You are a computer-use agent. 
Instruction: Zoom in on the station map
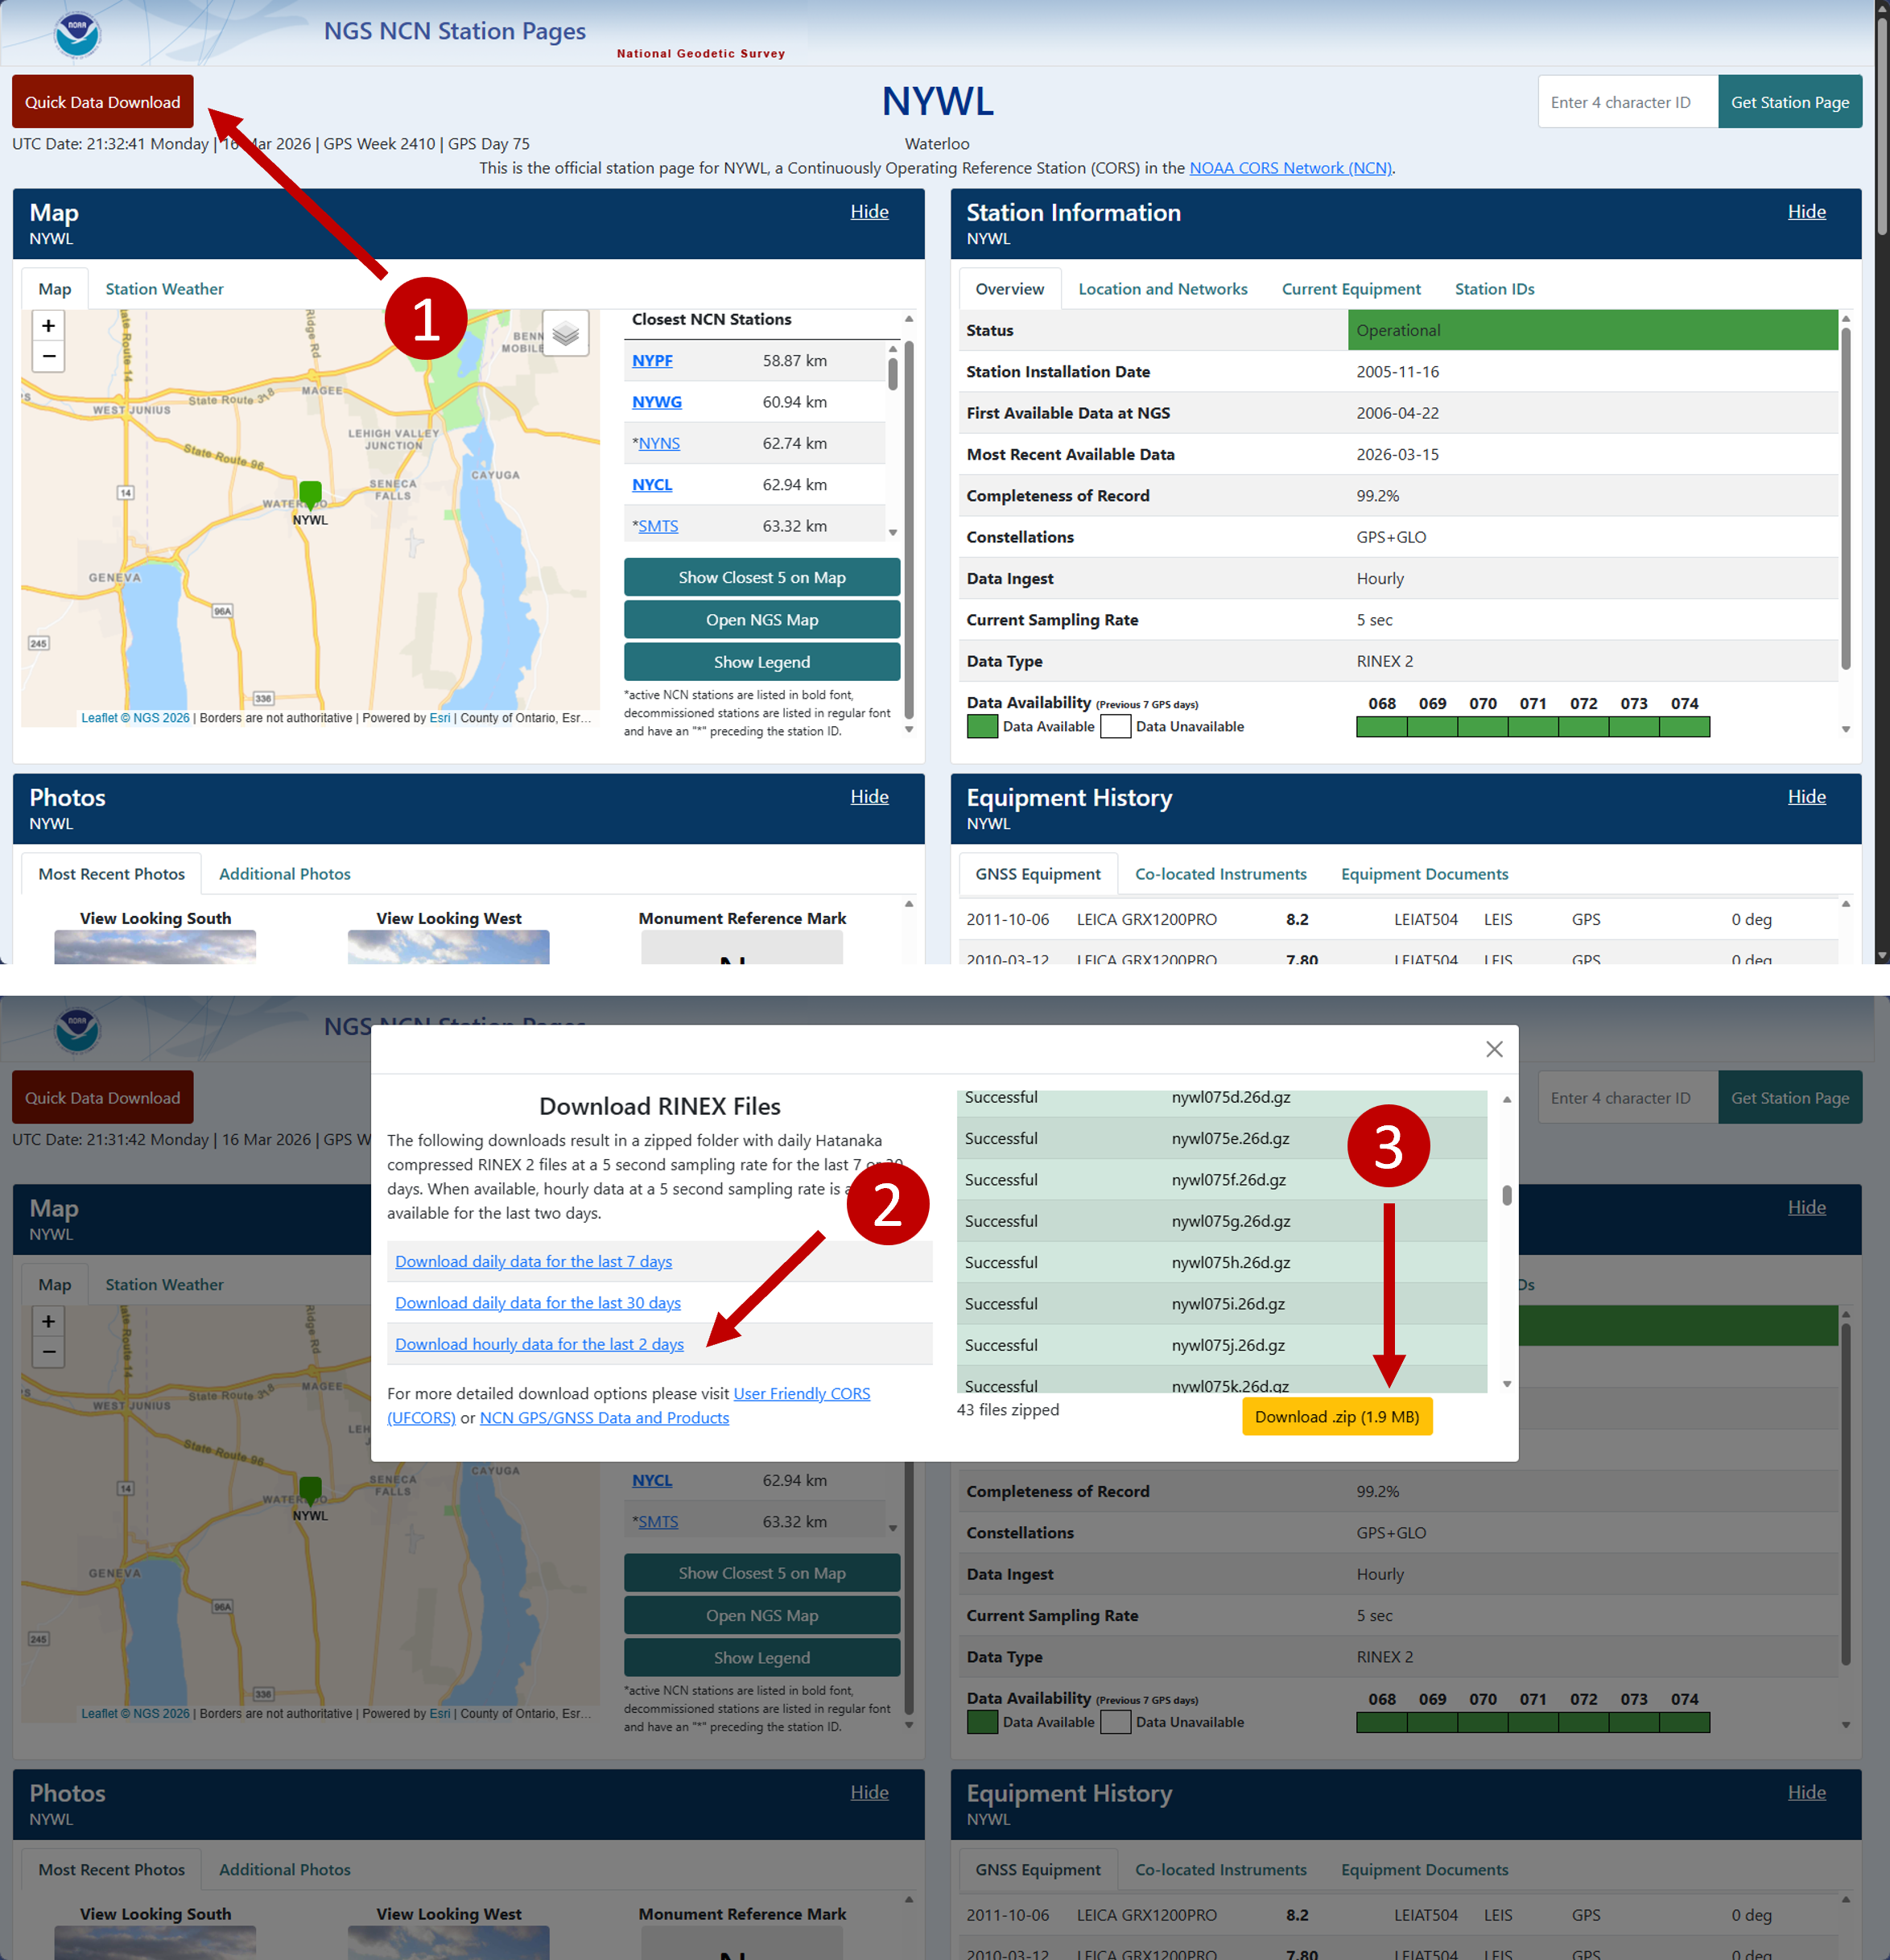[x=48, y=326]
